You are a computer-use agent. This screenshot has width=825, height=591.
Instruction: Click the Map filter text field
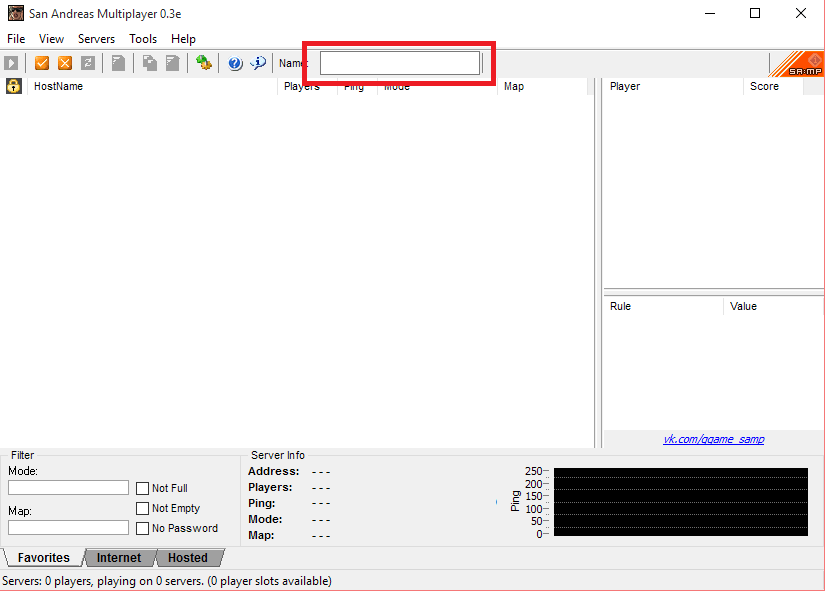(68, 527)
